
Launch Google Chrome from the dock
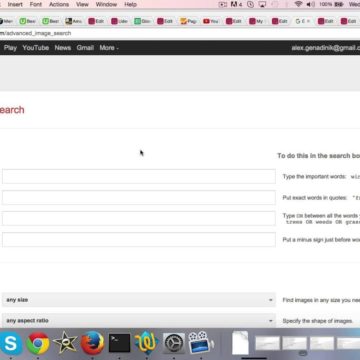pos(38,343)
